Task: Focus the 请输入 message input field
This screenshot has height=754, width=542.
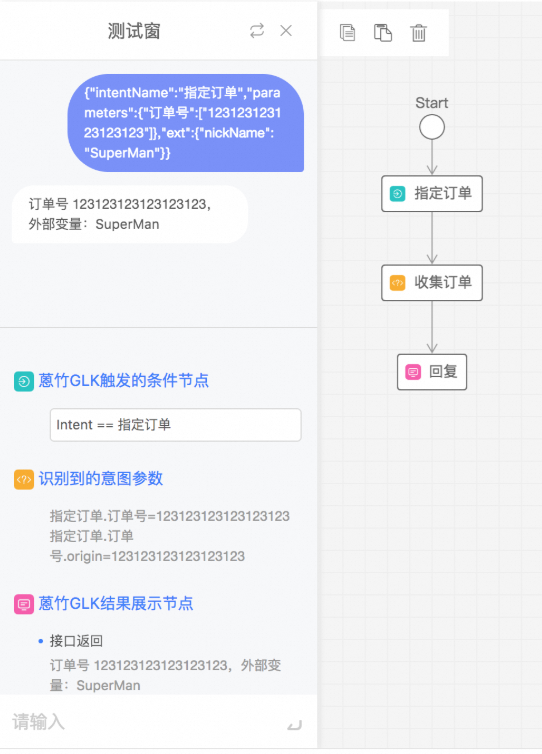Action: point(144,722)
